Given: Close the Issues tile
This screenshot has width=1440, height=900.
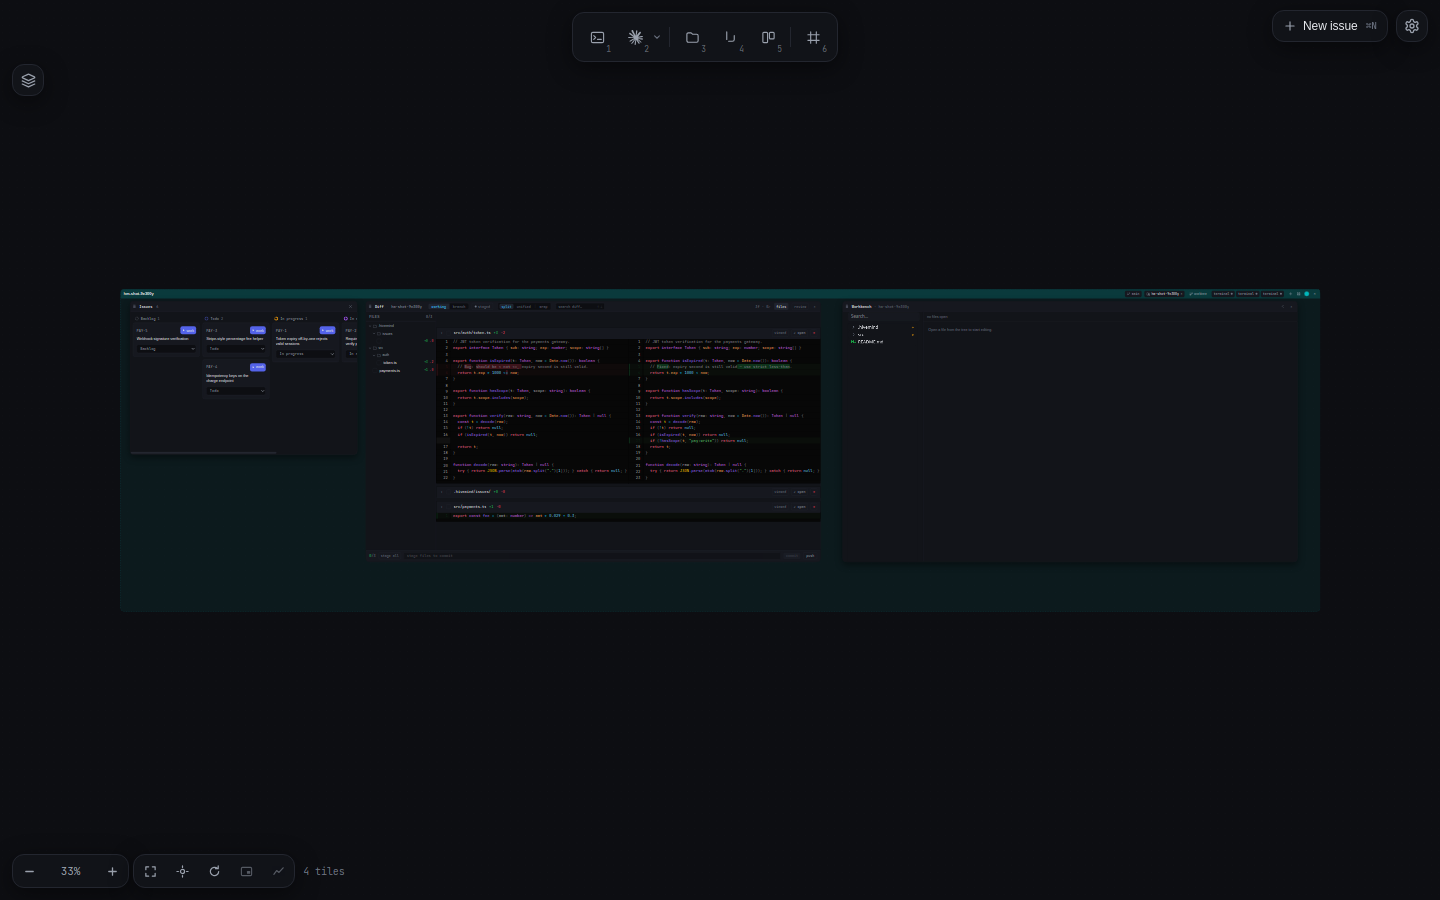Looking at the screenshot, I should 350,307.
